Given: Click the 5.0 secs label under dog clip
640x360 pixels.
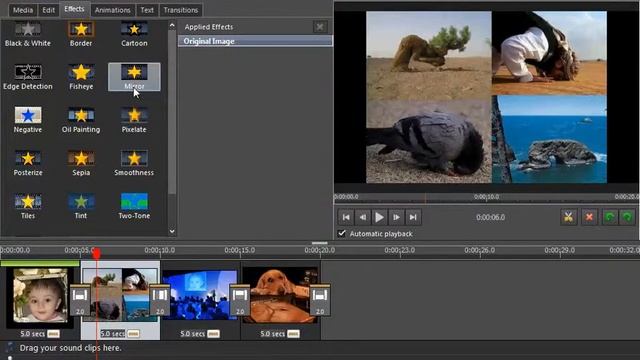Looking at the screenshot, I should point(273,334).
